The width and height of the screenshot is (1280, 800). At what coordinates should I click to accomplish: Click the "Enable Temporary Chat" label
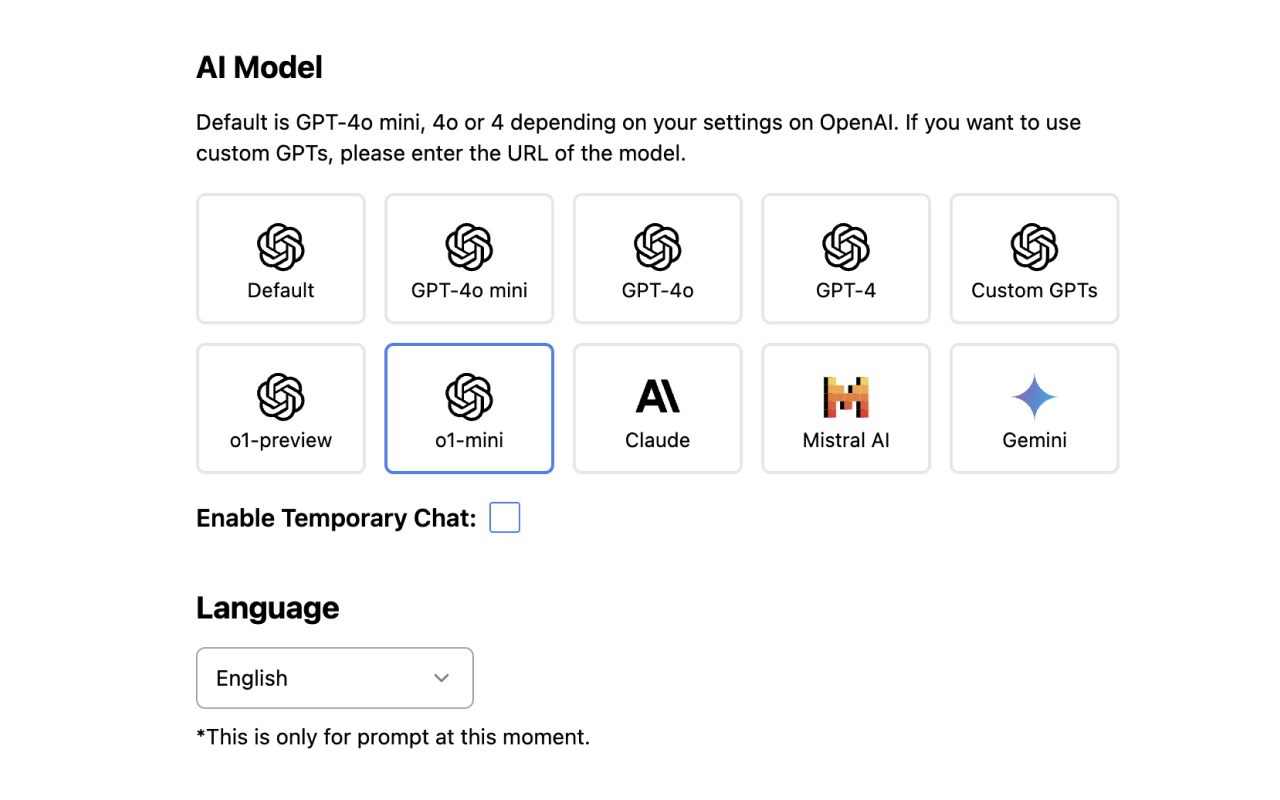(x=336, y=518)
